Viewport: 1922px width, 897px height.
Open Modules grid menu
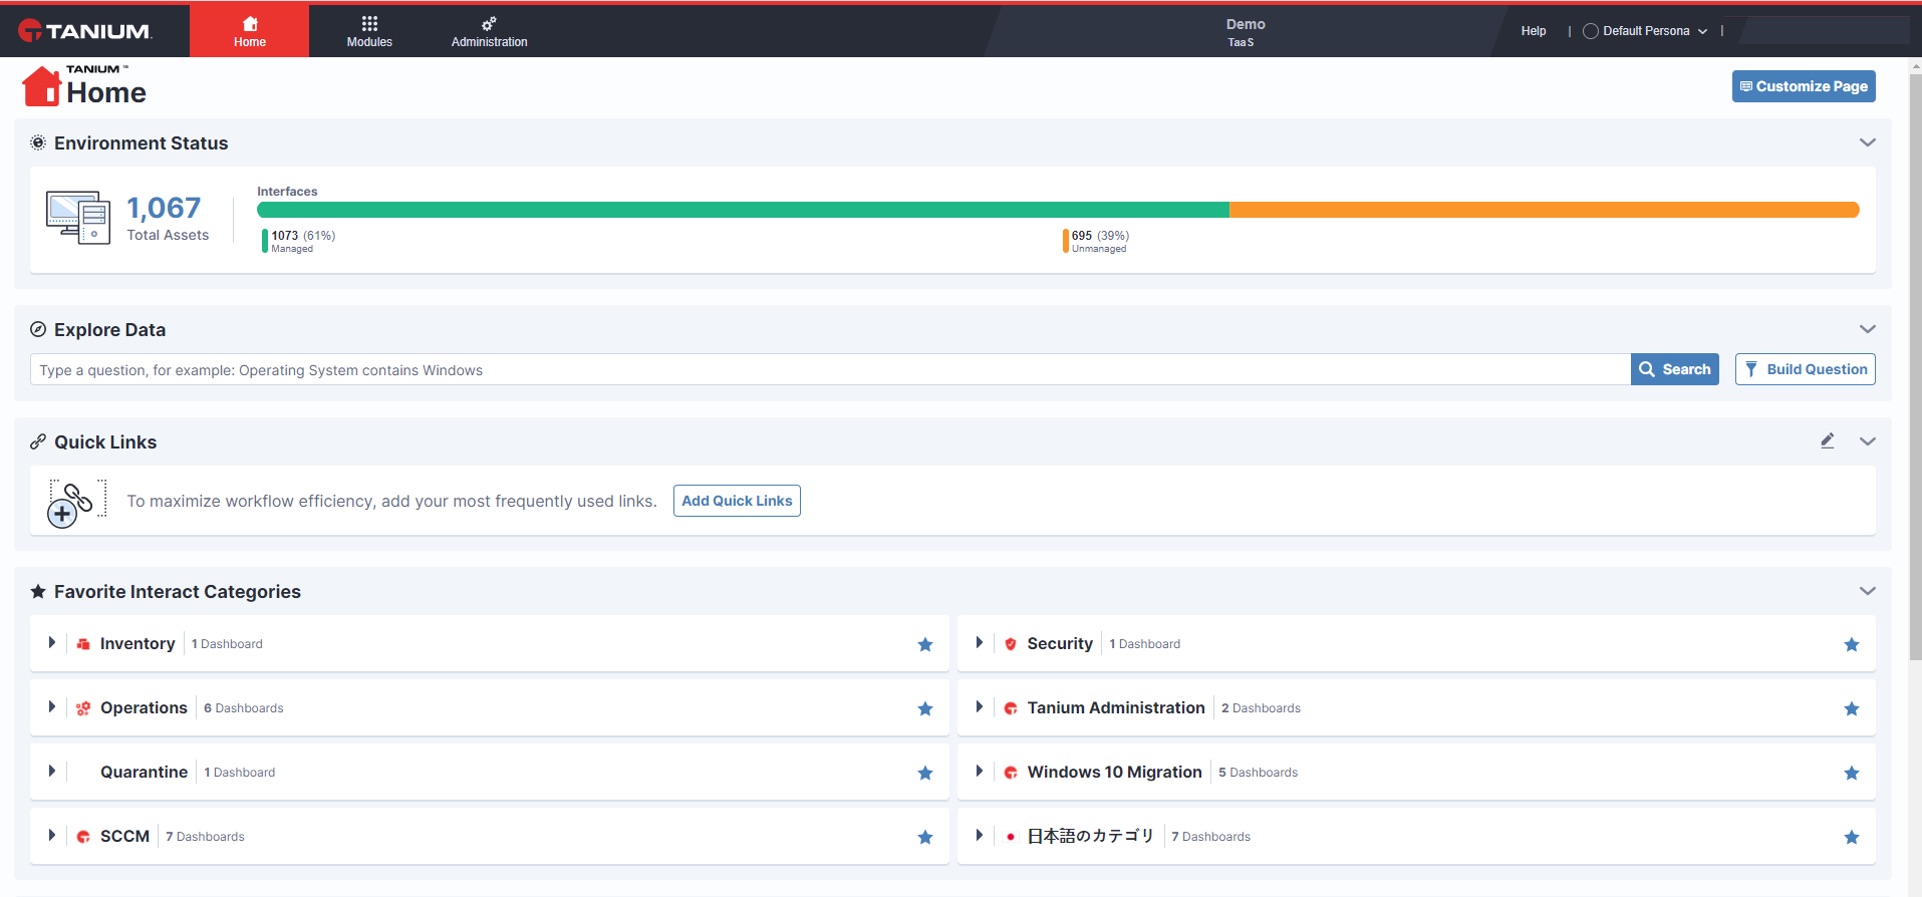tap(369, 31)
